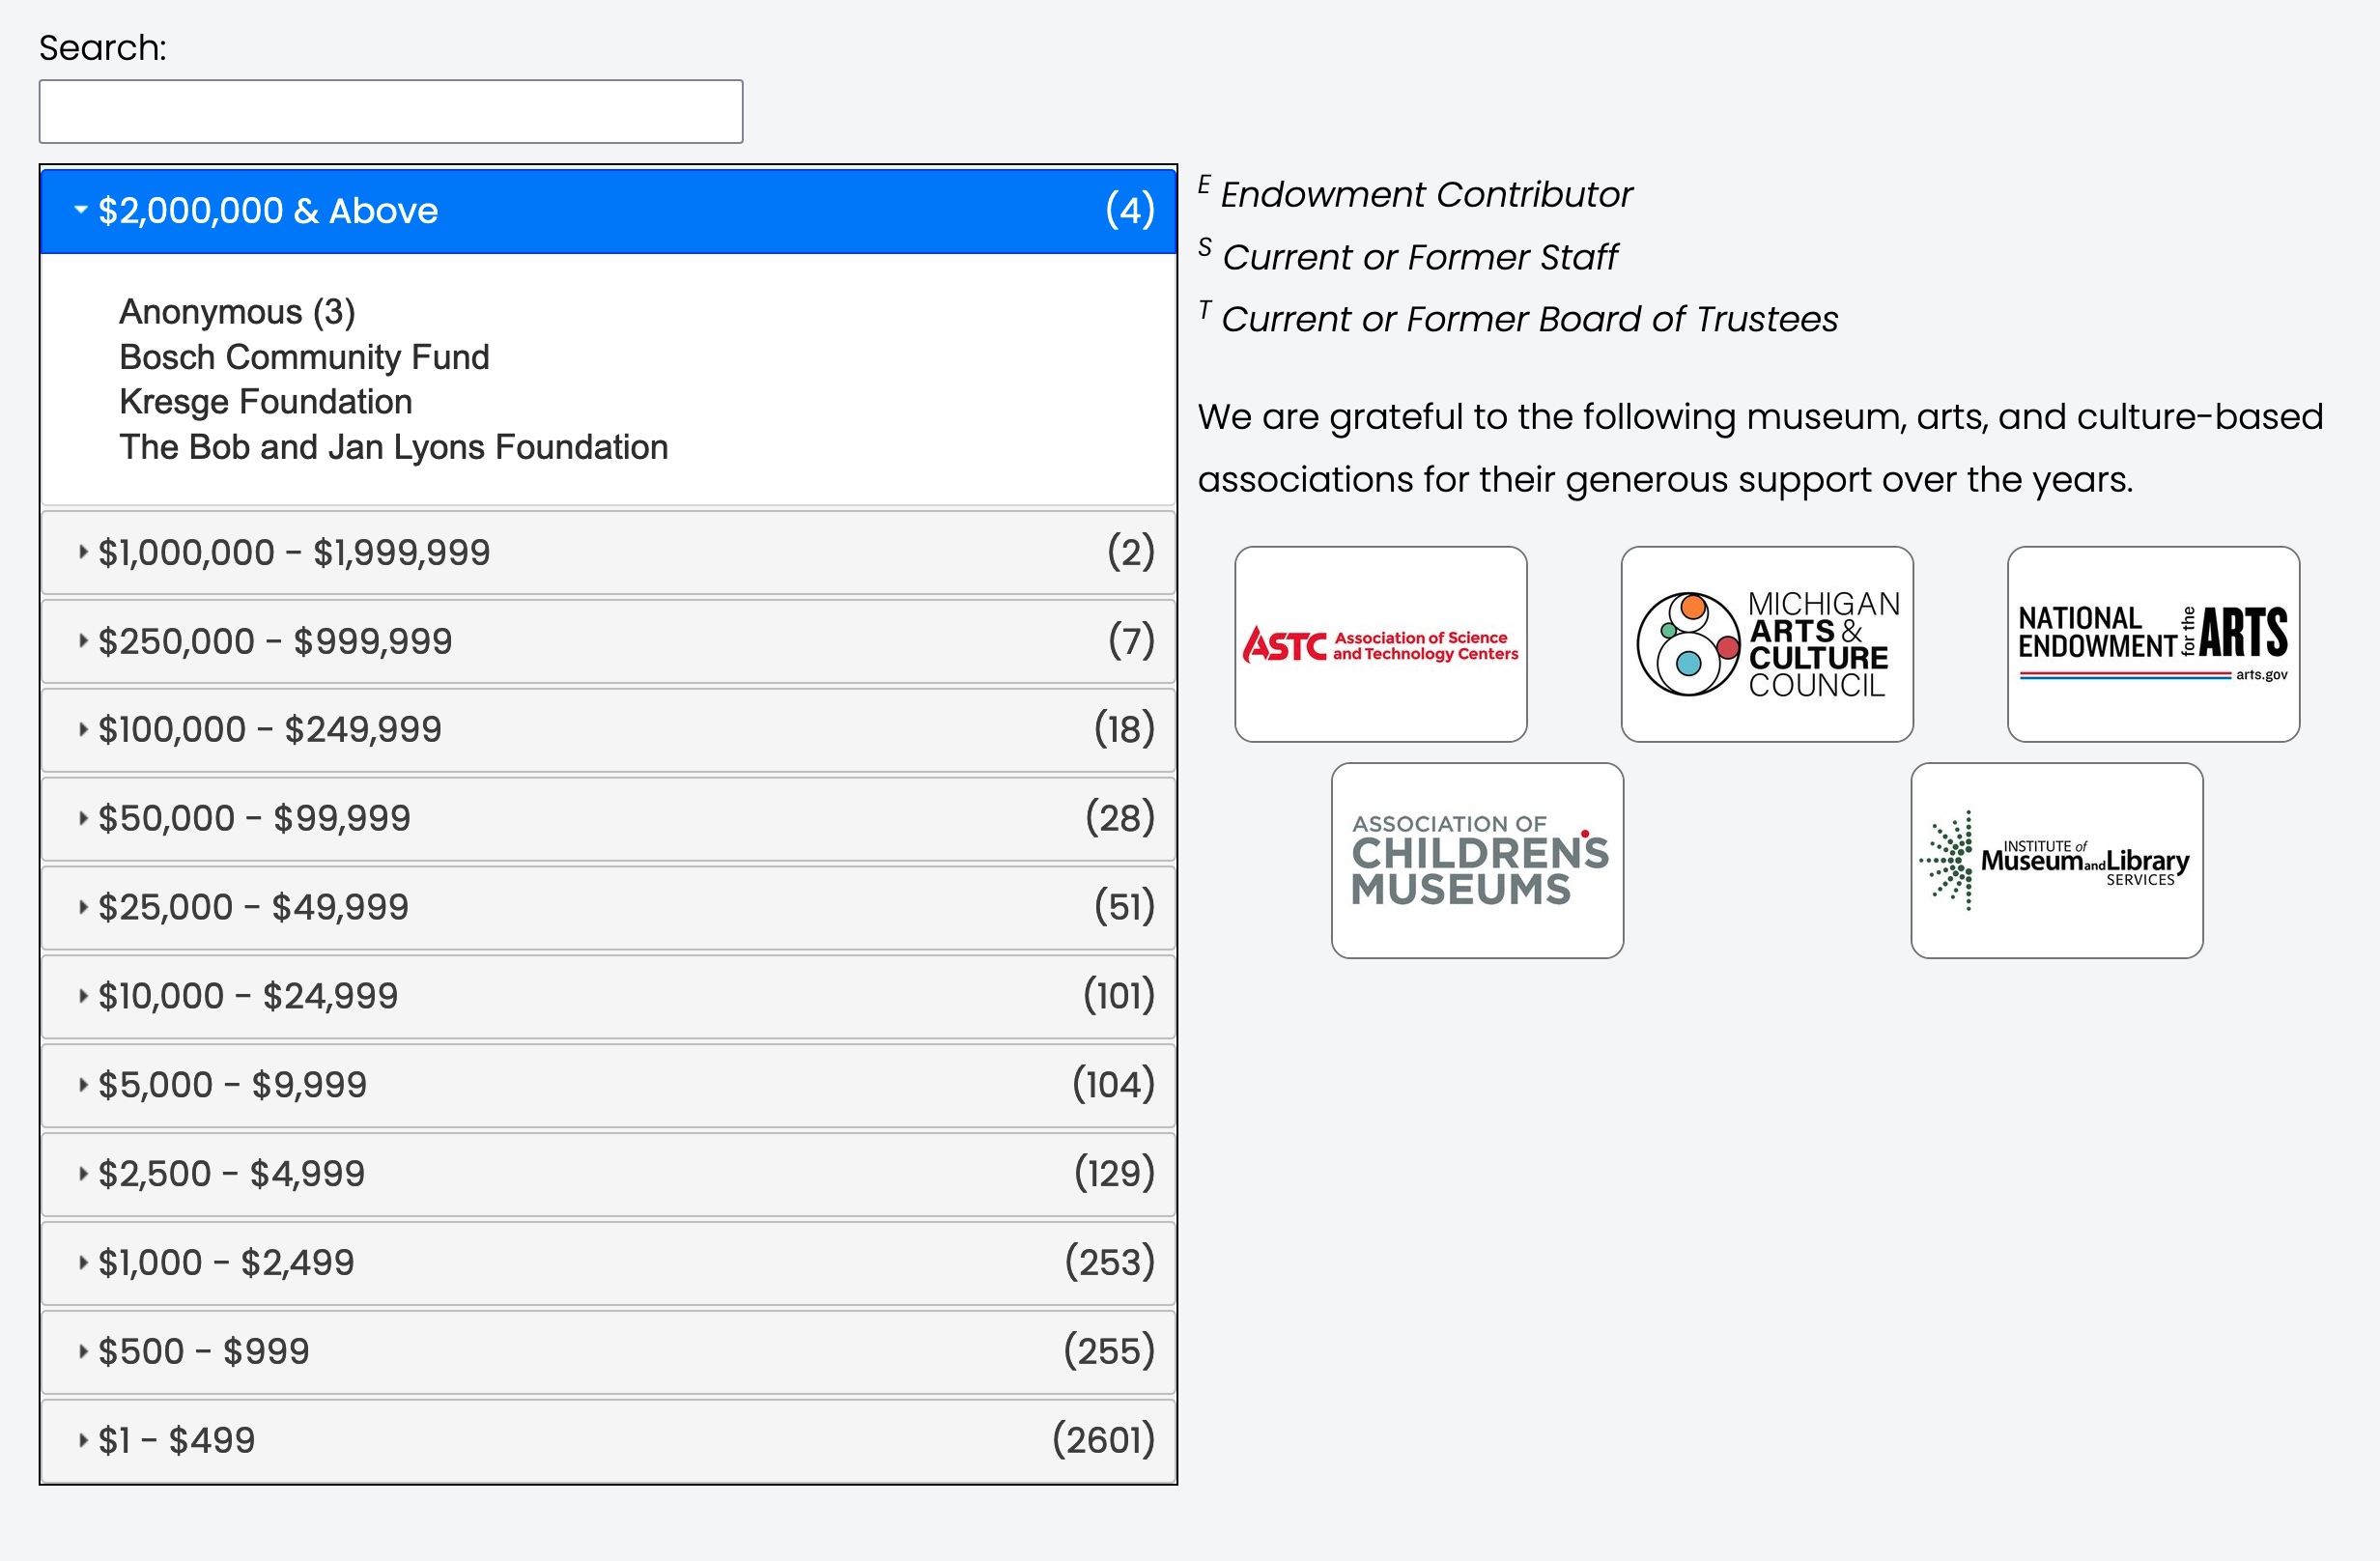Expand the $1,000,000 – $1,999,999 section

coord(608,552)
